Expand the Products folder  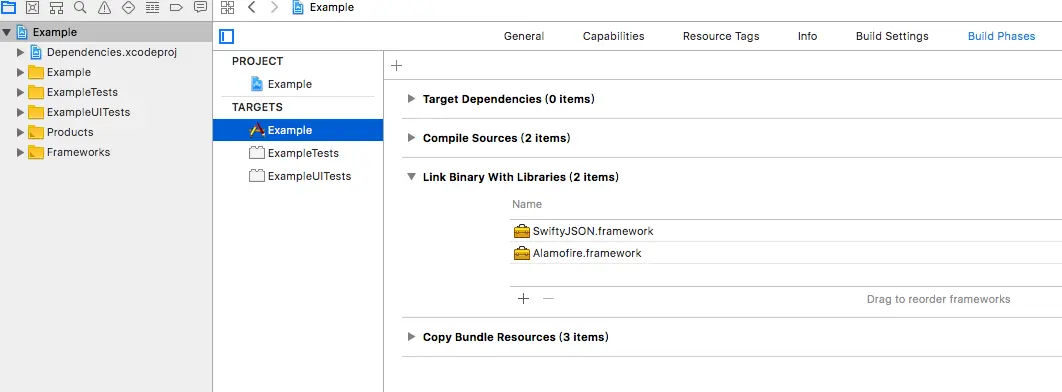[x=20, y=132]
